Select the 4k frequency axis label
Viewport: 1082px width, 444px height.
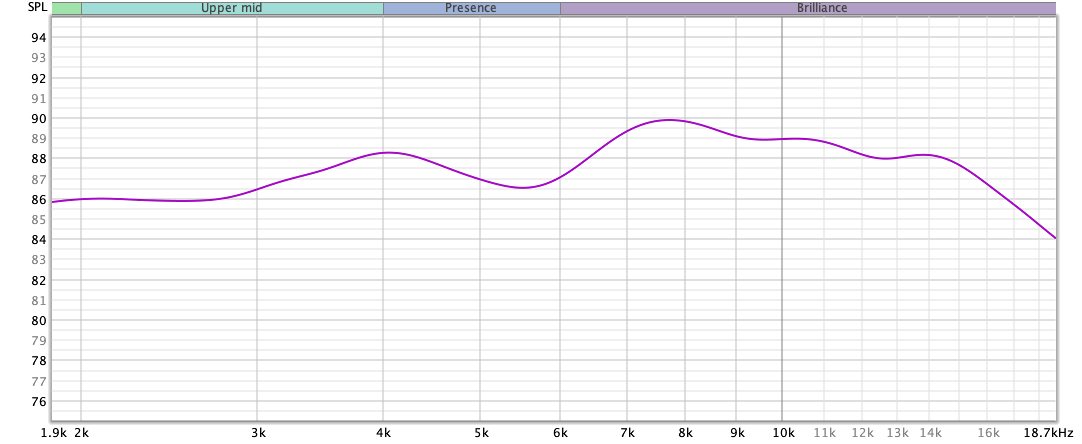[x=383, y=432]
